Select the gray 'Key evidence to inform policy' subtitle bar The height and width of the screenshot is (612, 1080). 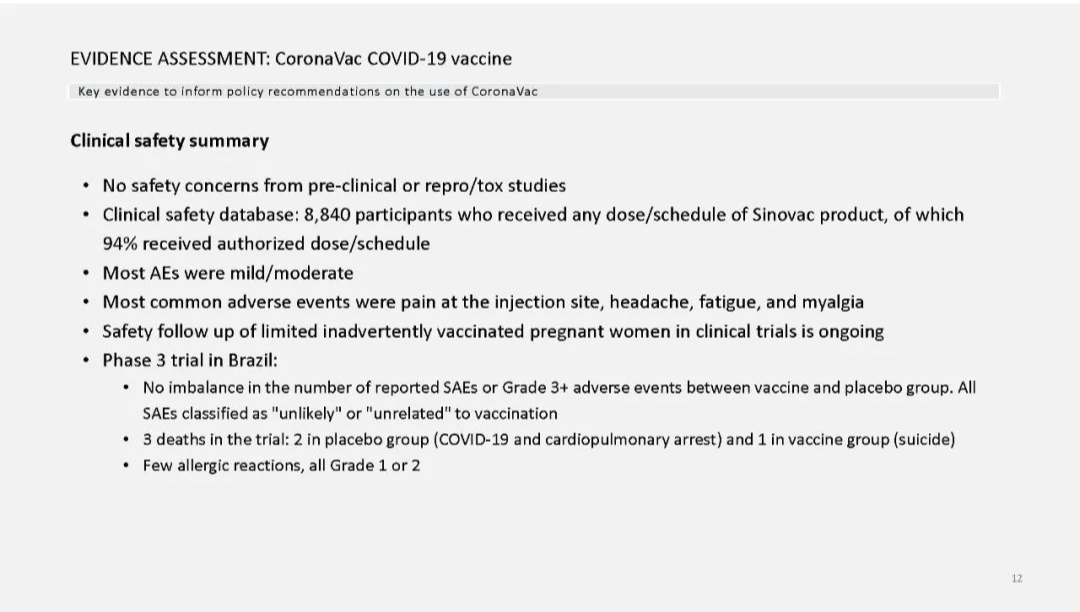(534, 91)
